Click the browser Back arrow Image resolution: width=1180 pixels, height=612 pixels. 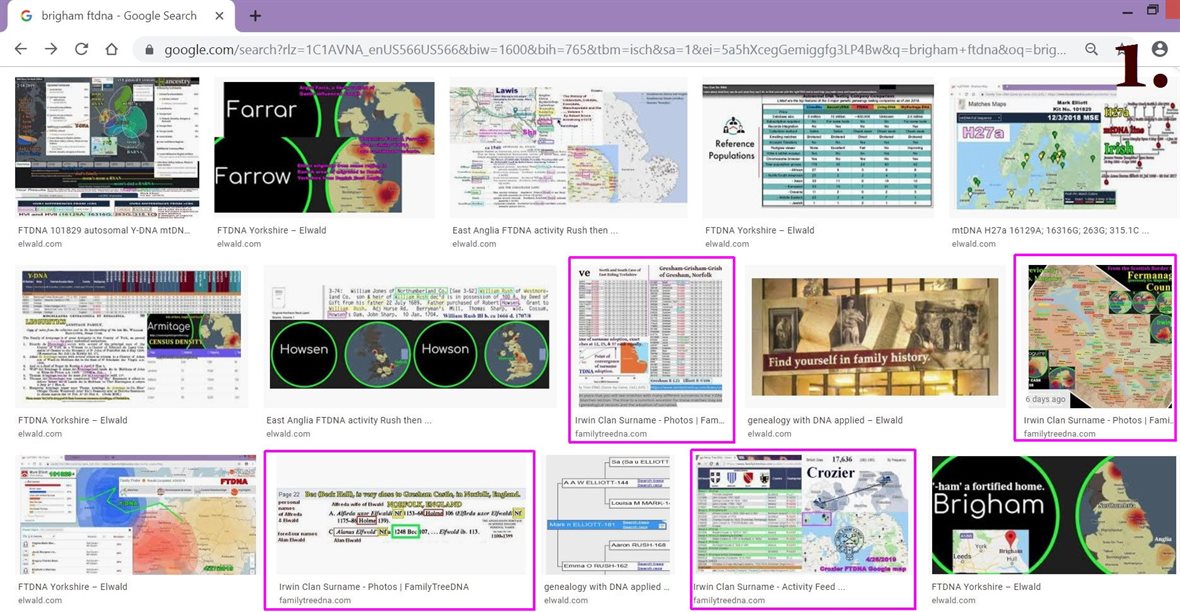[20, 49]
